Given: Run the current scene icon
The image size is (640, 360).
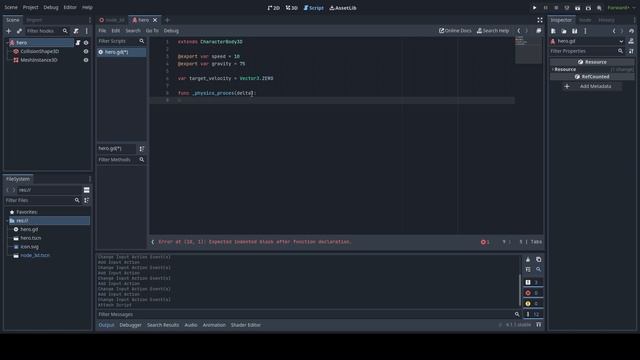Looking at the screenshot, I should 578,8.
